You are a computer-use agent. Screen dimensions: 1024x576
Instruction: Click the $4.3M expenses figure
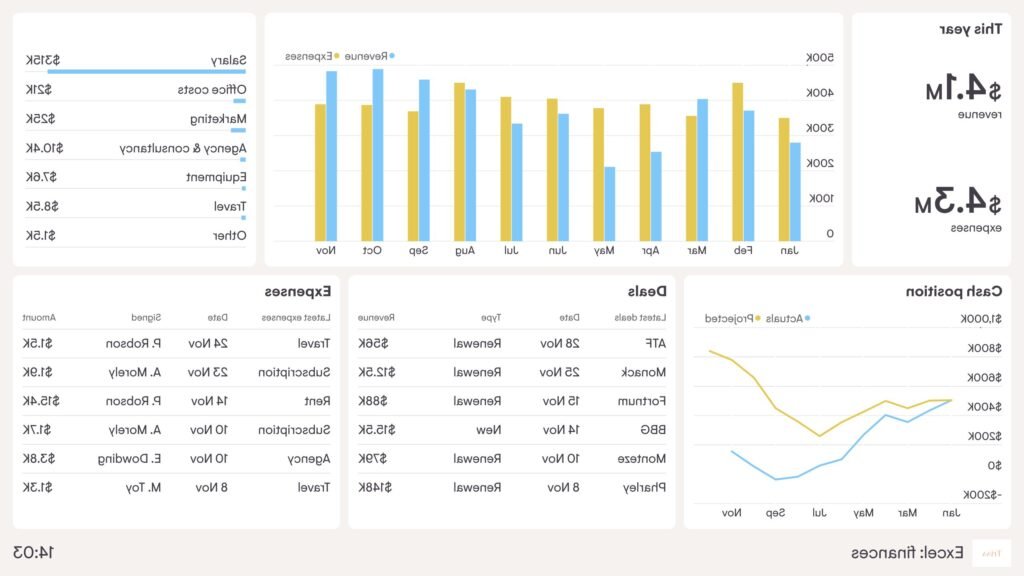[x=957, y=204]
